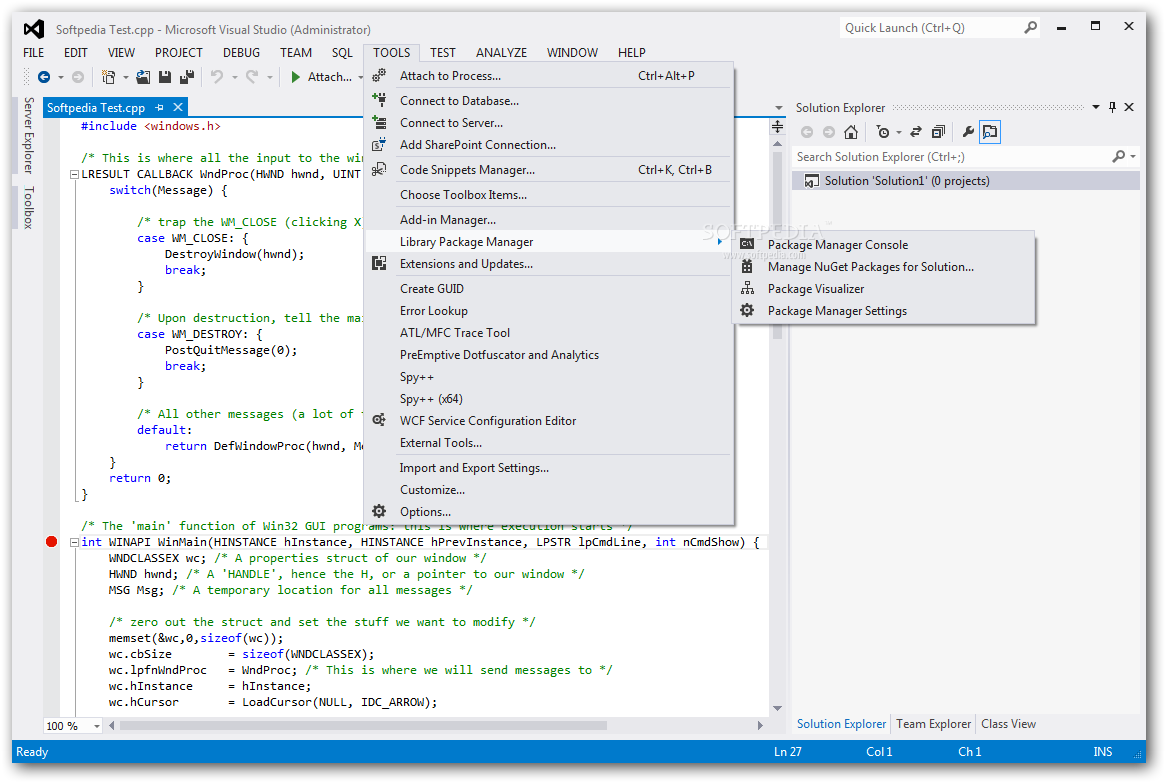Image resolution: width=1166 pixels, height=783 pixels.
Task: Click the Package Manager Settings gear icon
Action: [x=747, y=310]
